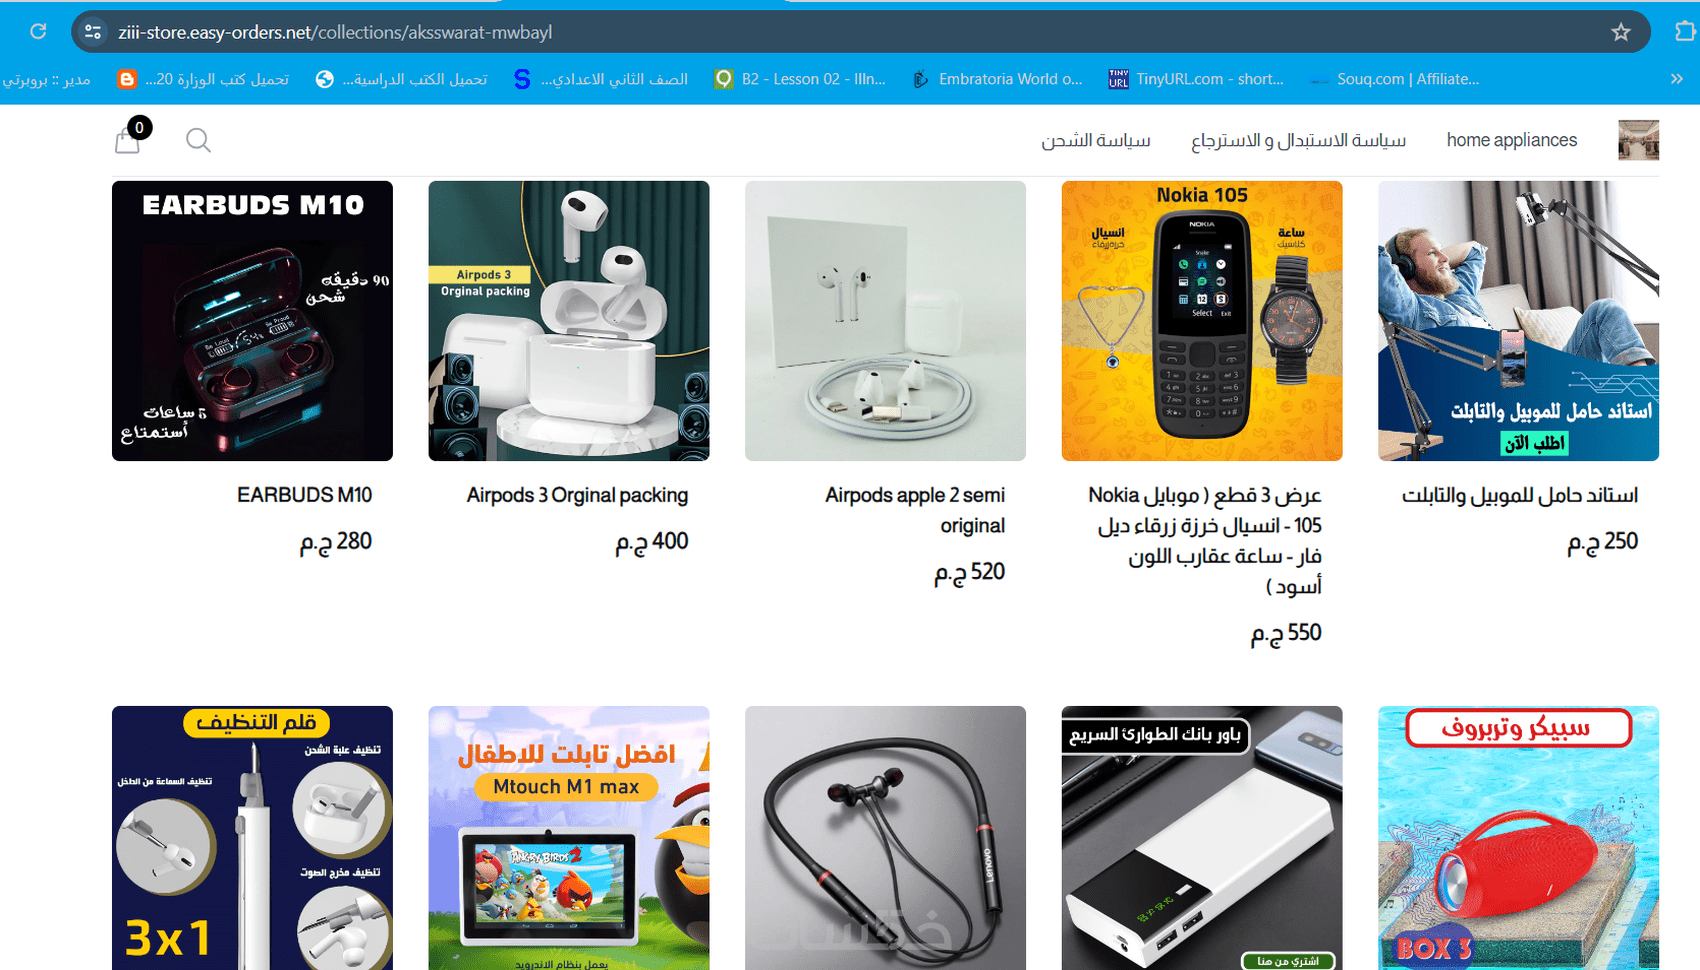Screen dimensions: 1700x970
Task: Select Airpods apple 2 semi original image
Action: [x=885, y=321]
